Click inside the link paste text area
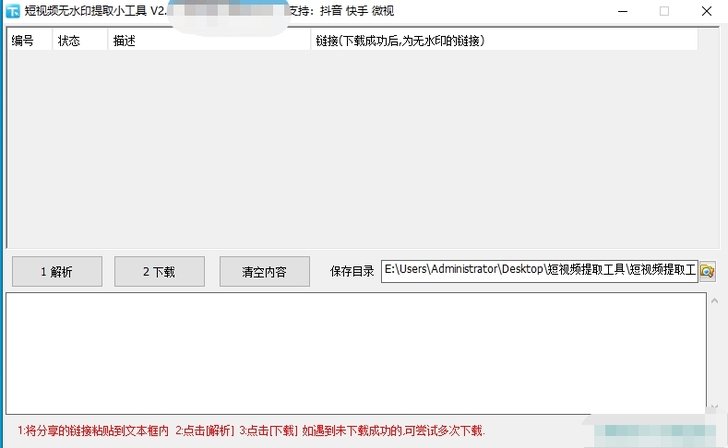The height and width of the screenshot is (448, 728). coord(356,353)
